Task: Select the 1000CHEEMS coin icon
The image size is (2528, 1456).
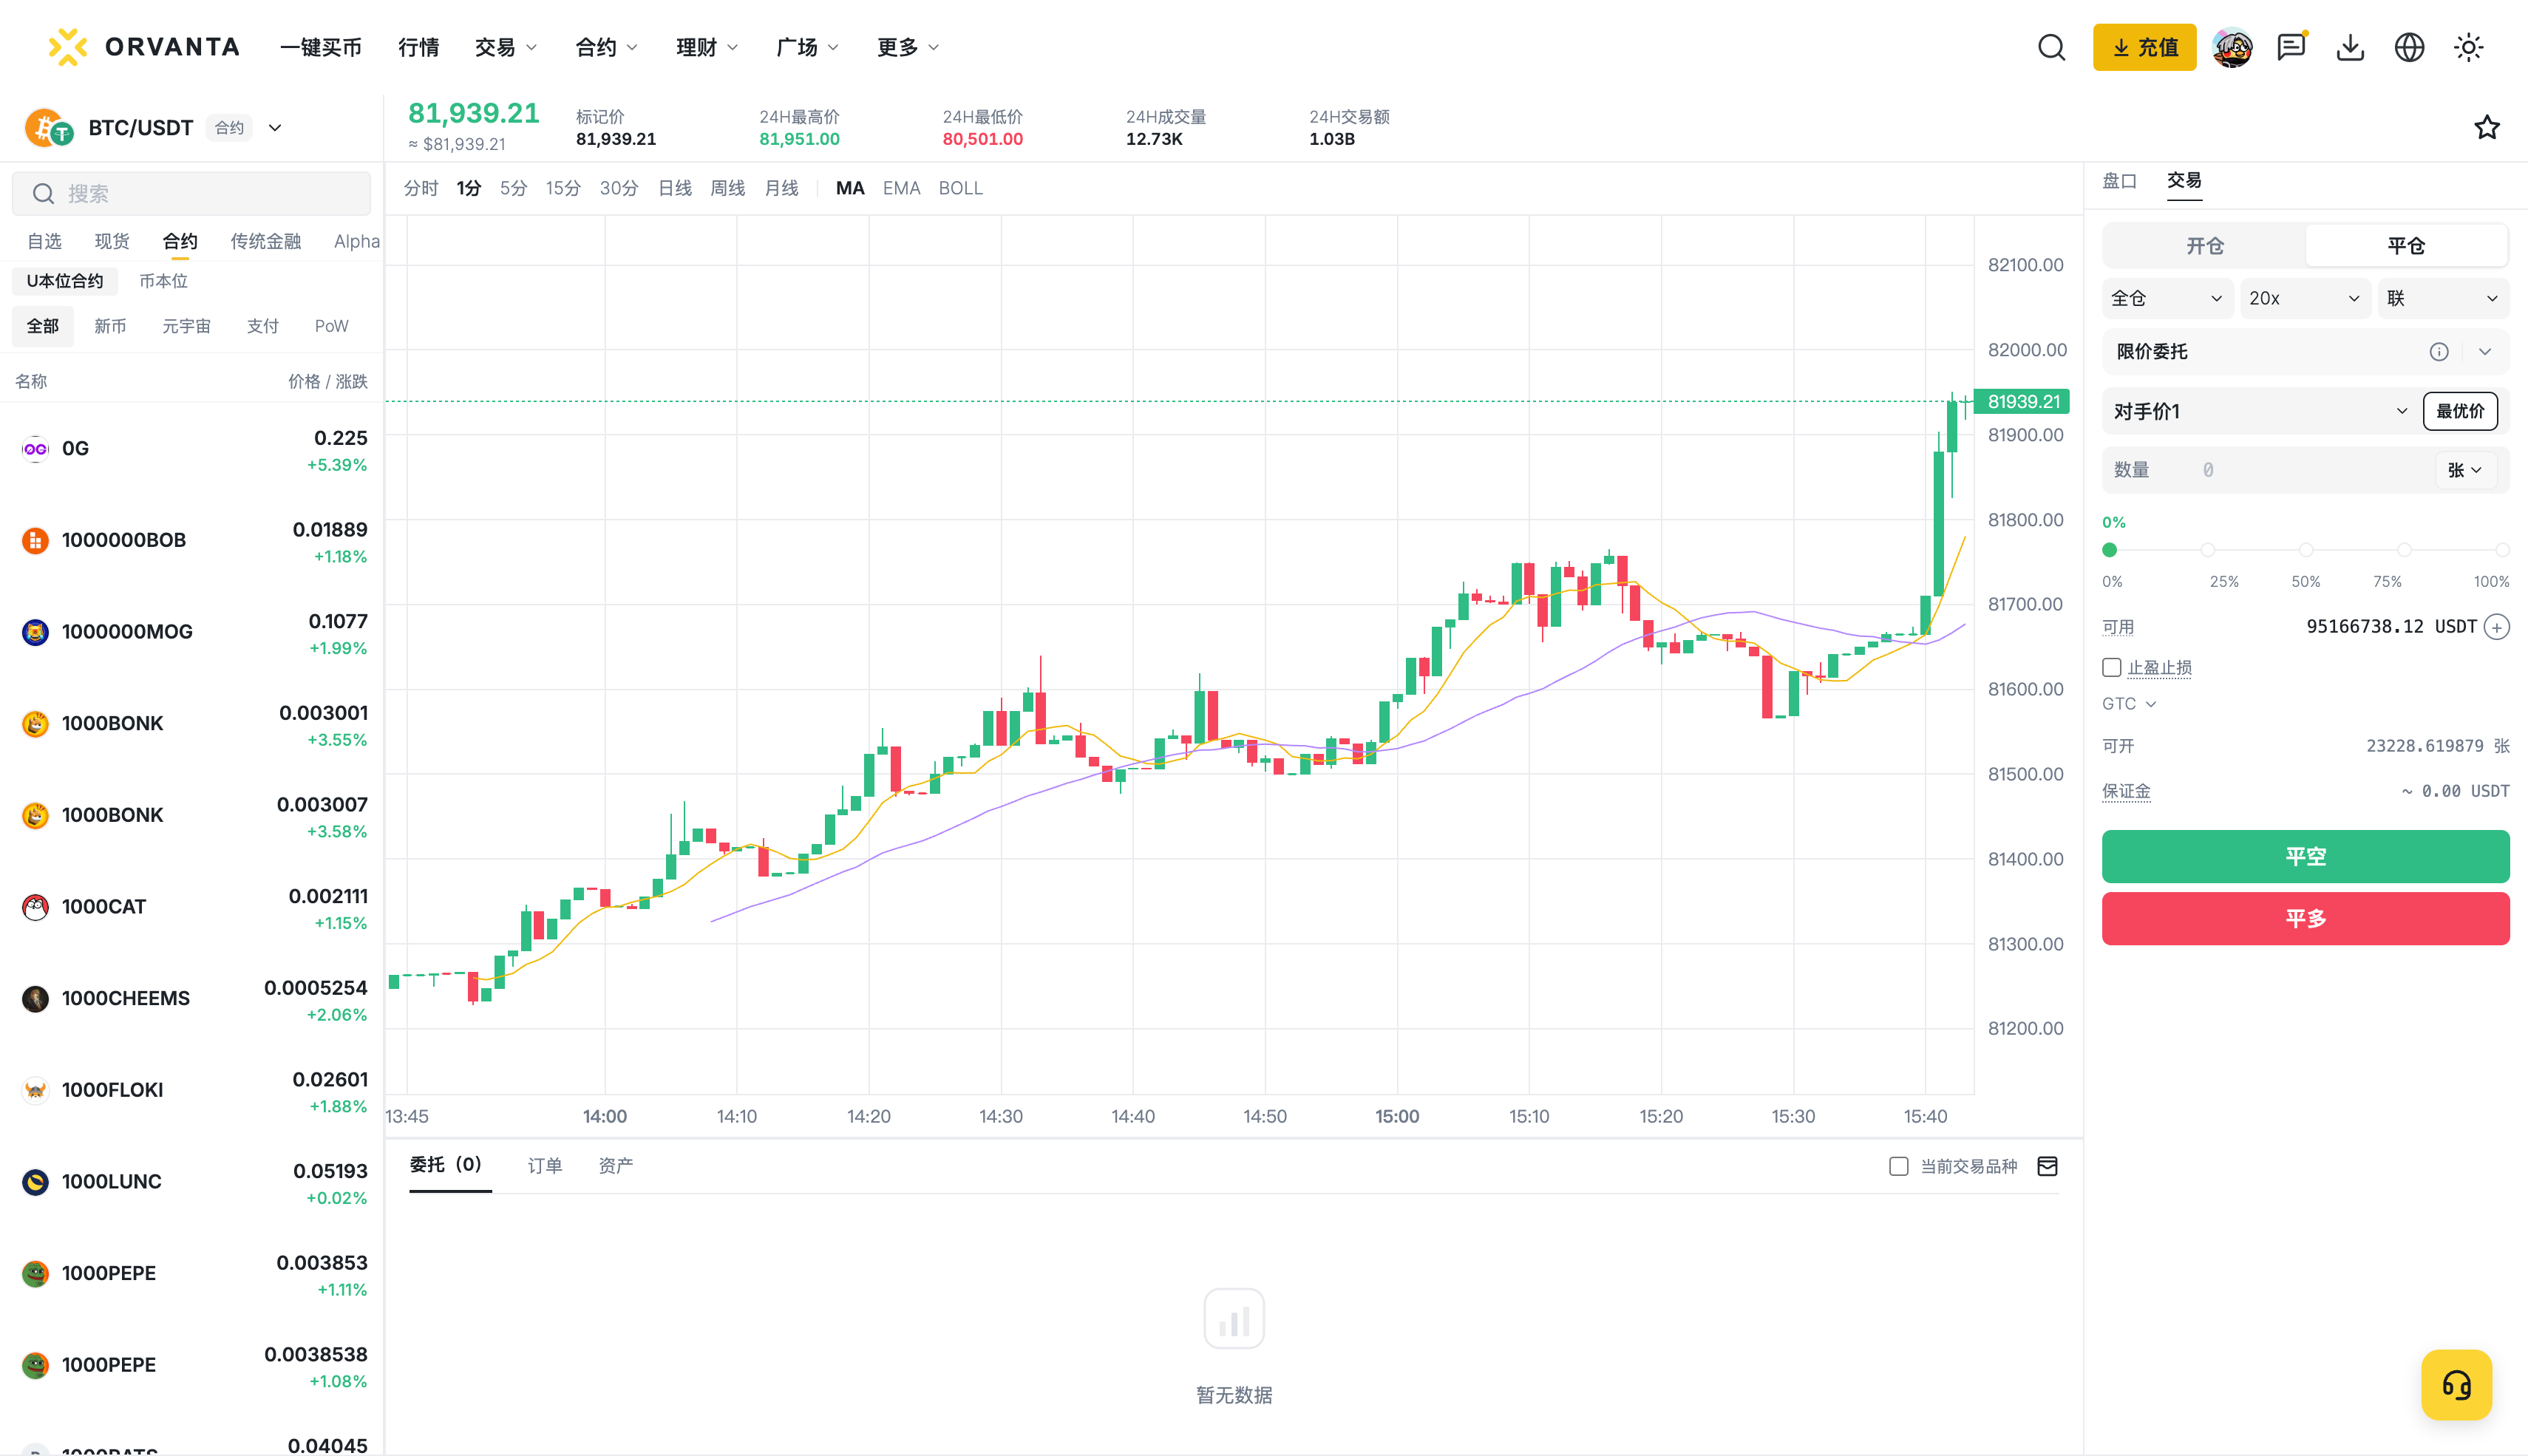Action: (36, 999)
